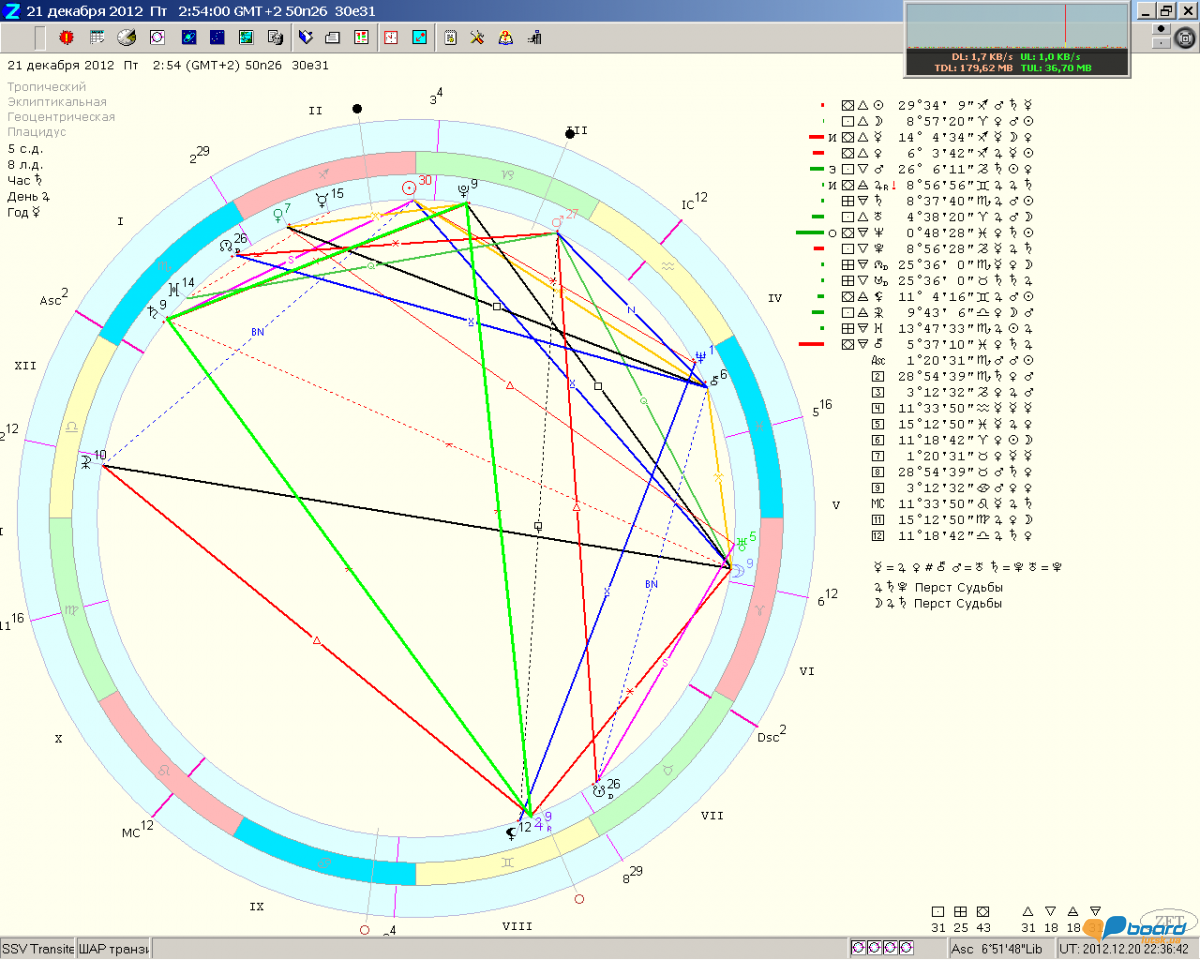
Task: Select the ШАР транзи status bar tab
Action: 112,948
